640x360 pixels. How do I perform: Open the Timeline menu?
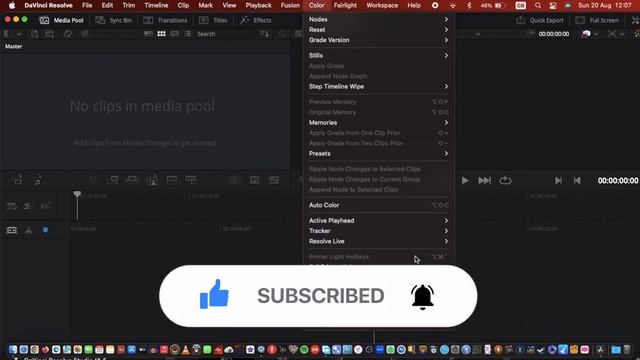(x=156, y=5)
